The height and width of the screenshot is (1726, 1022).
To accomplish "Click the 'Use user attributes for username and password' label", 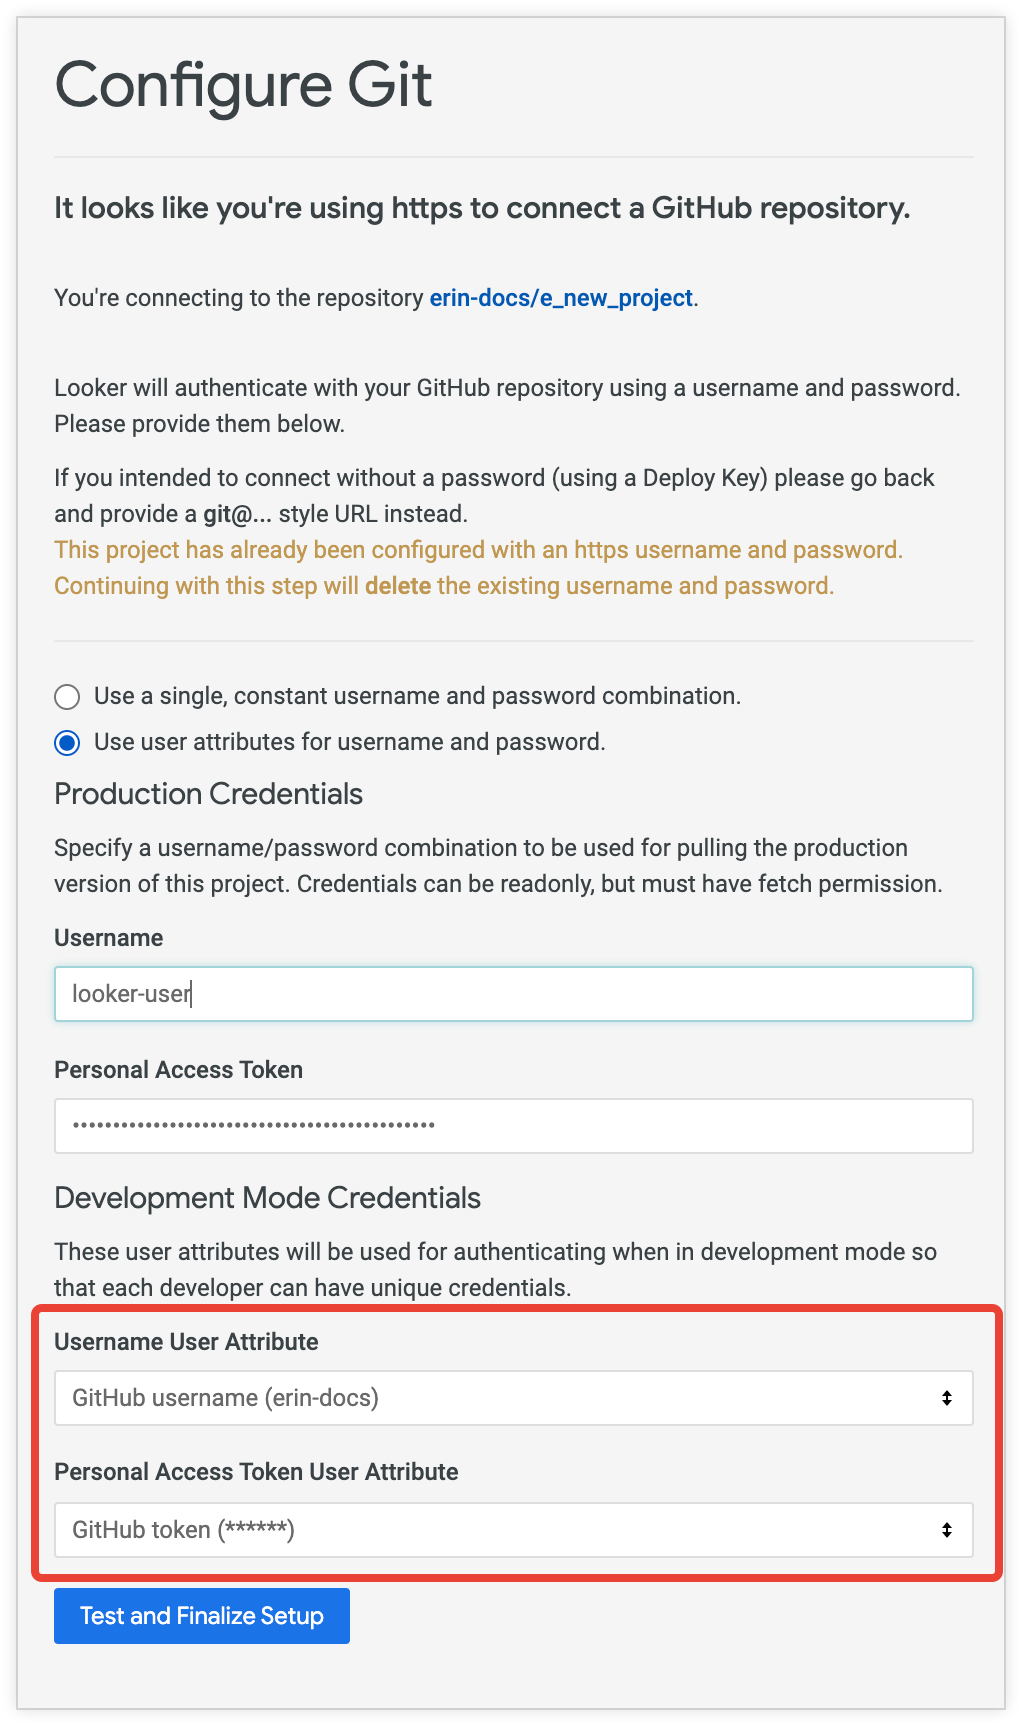I will click(x=349, y=742).
